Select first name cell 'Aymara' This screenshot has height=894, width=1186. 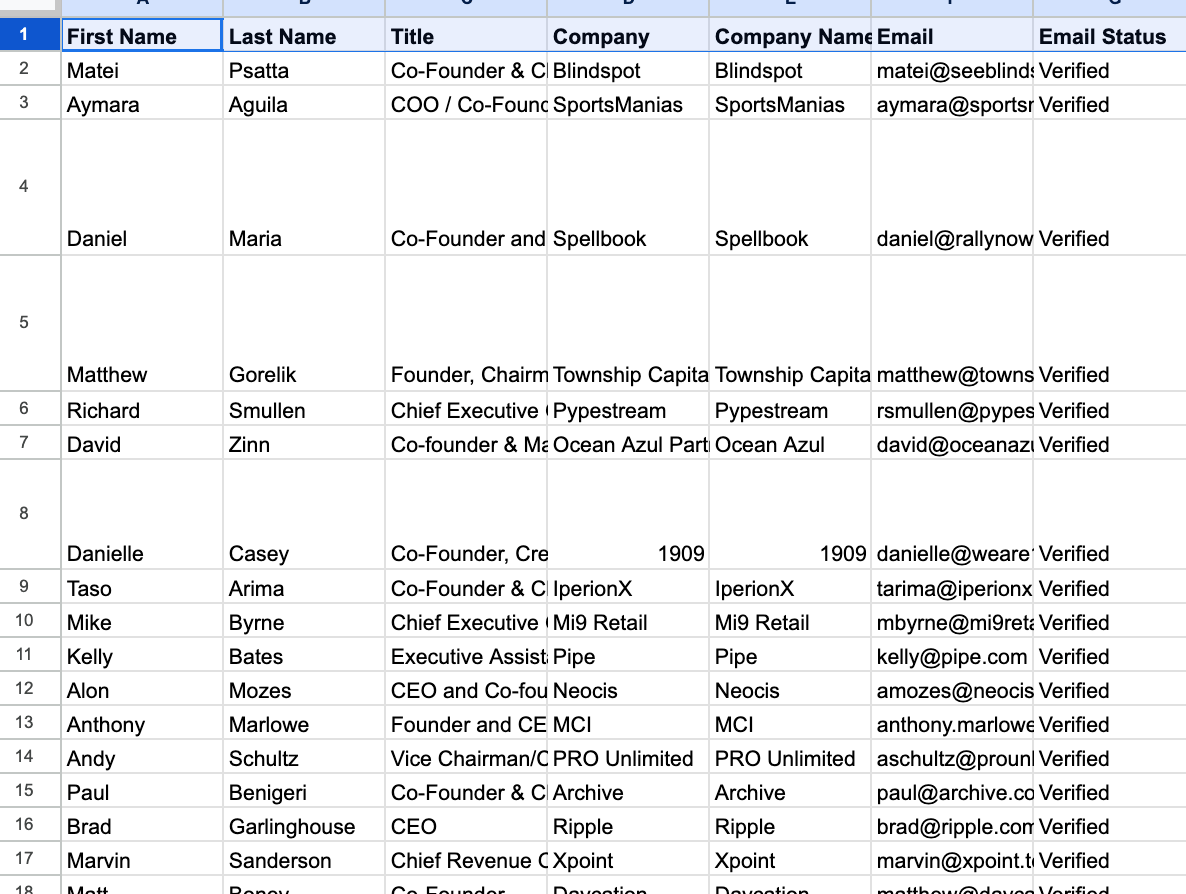point(142,103)
